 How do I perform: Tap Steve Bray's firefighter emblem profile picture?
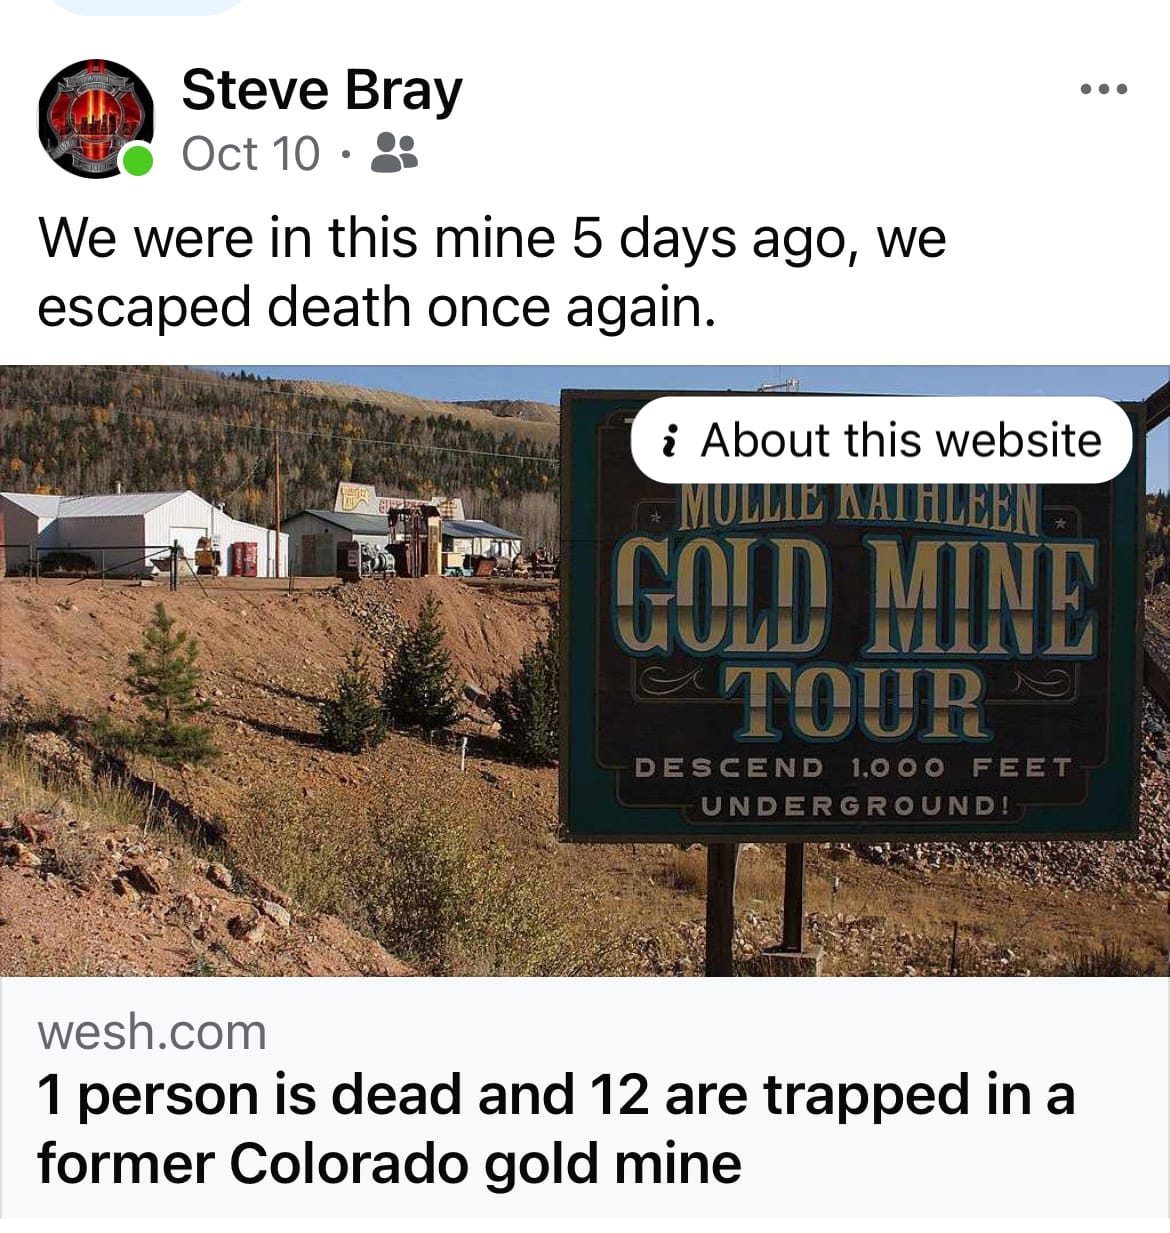pyautogui.click(x=96, y=119)
